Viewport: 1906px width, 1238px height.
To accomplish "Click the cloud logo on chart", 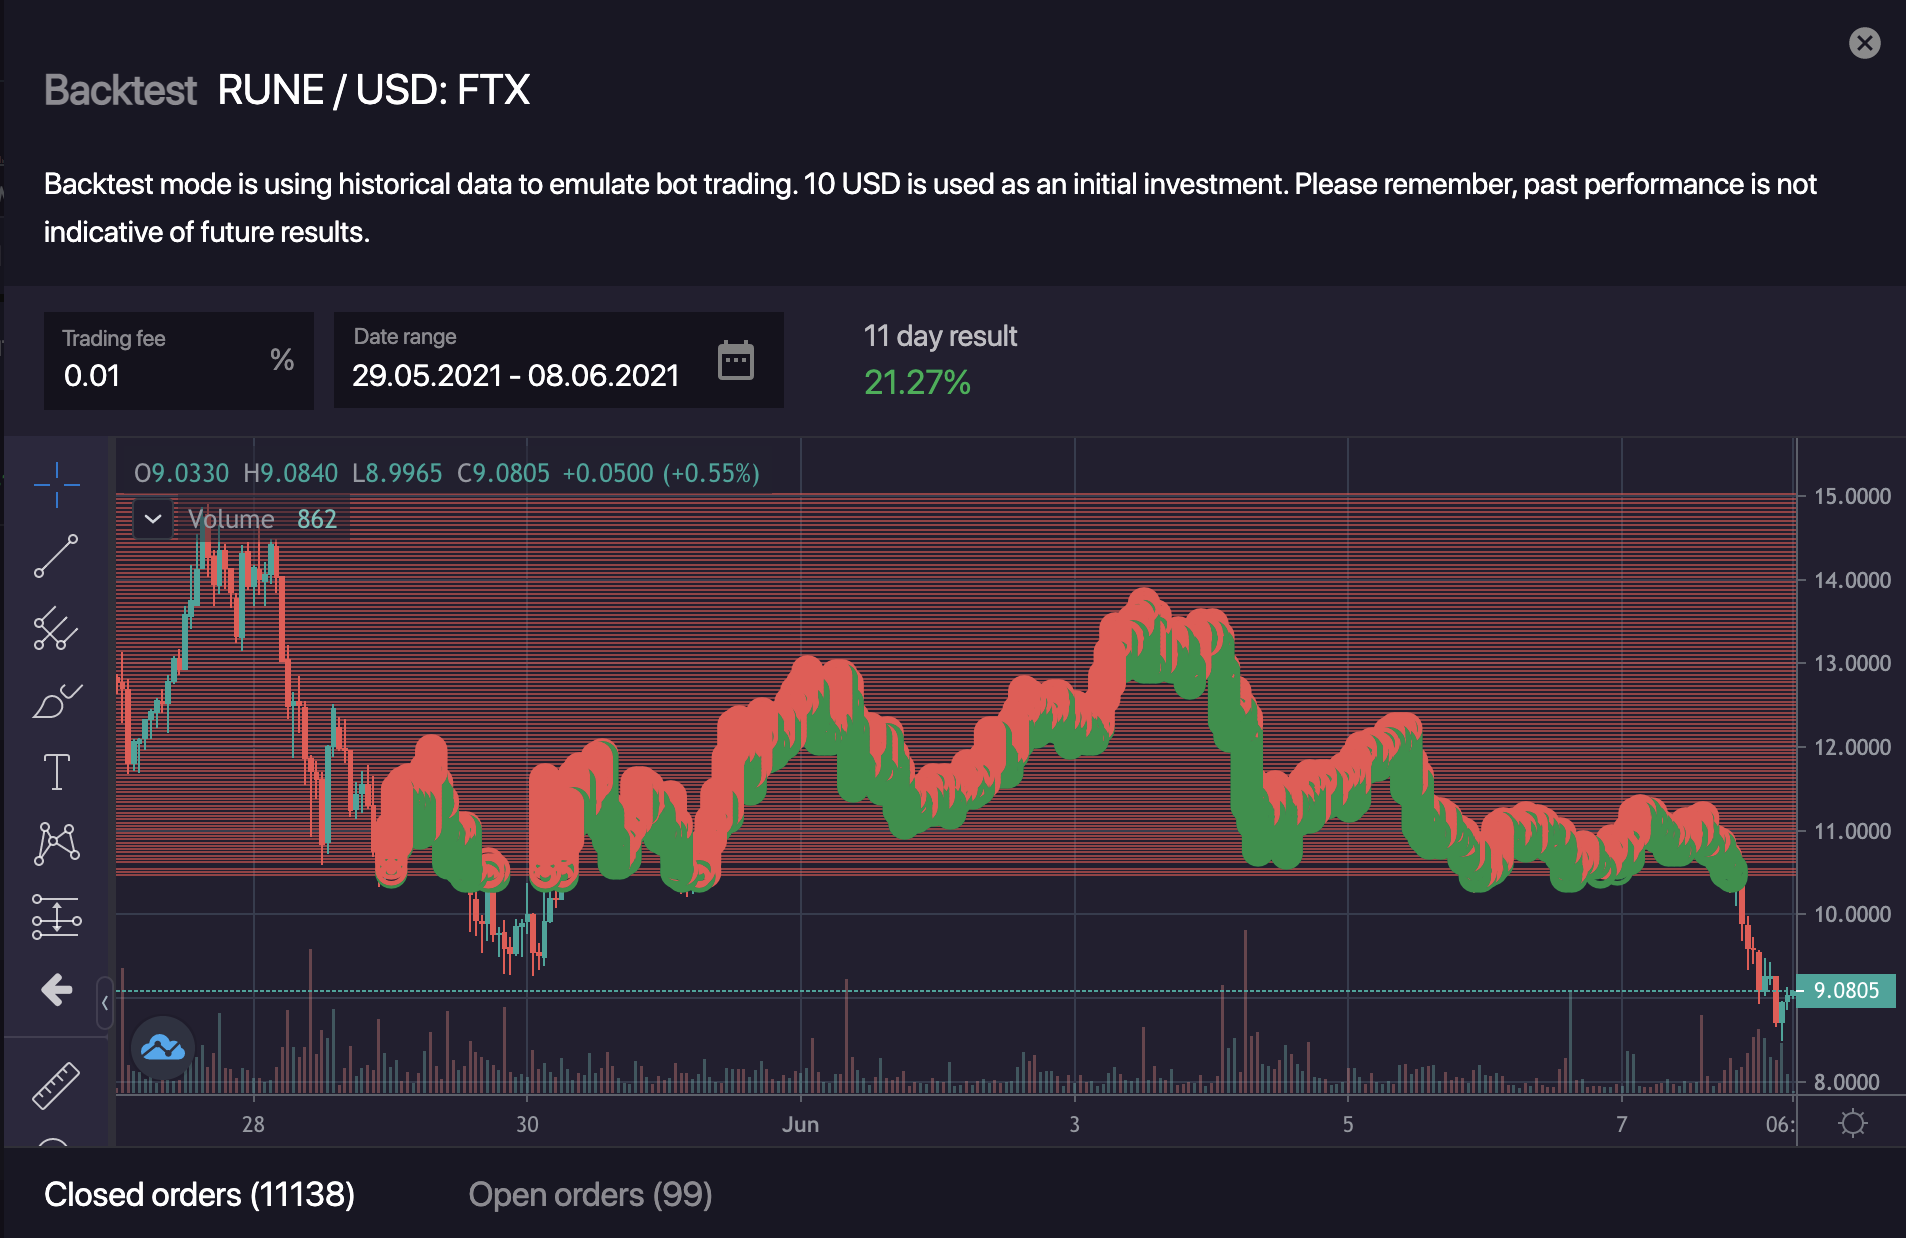I will coord(162,1047).
